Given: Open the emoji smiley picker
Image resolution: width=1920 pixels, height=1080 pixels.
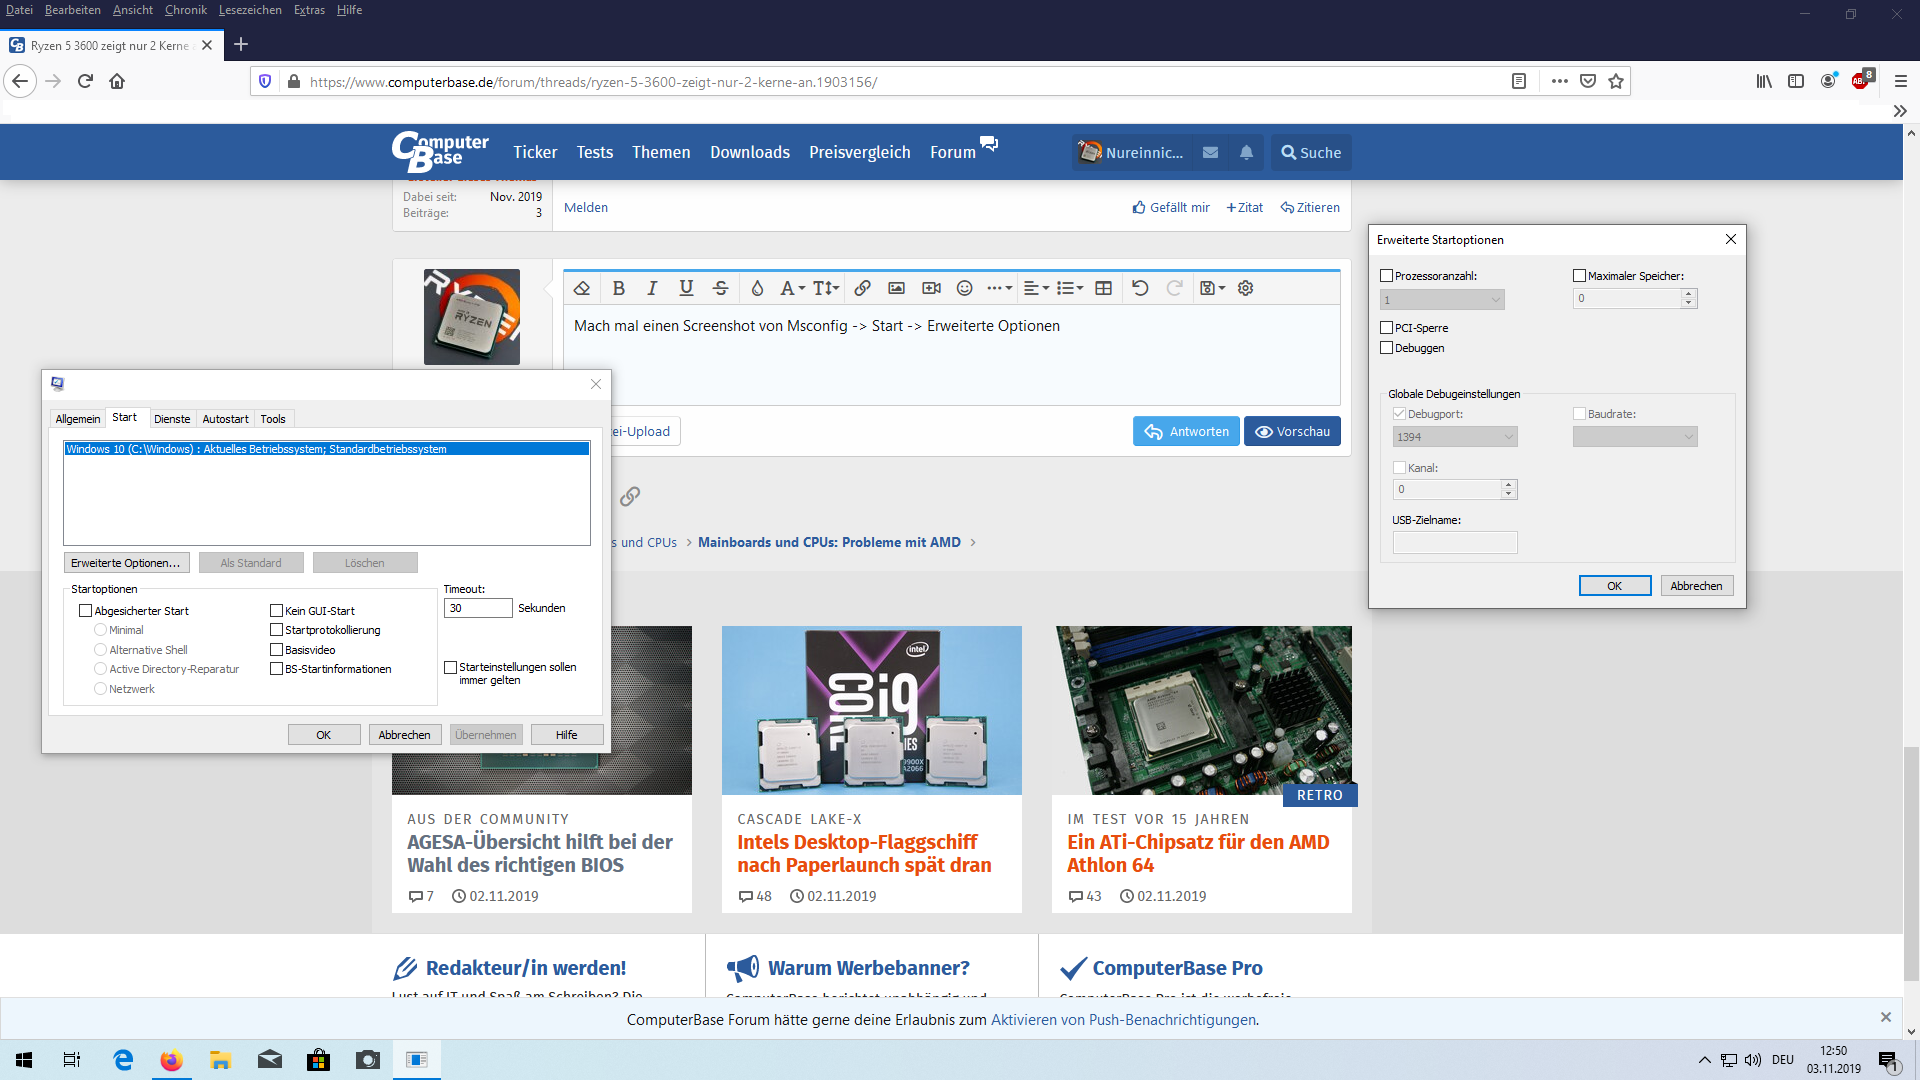Looking at the screenshot, I should (x=964, y=288).
